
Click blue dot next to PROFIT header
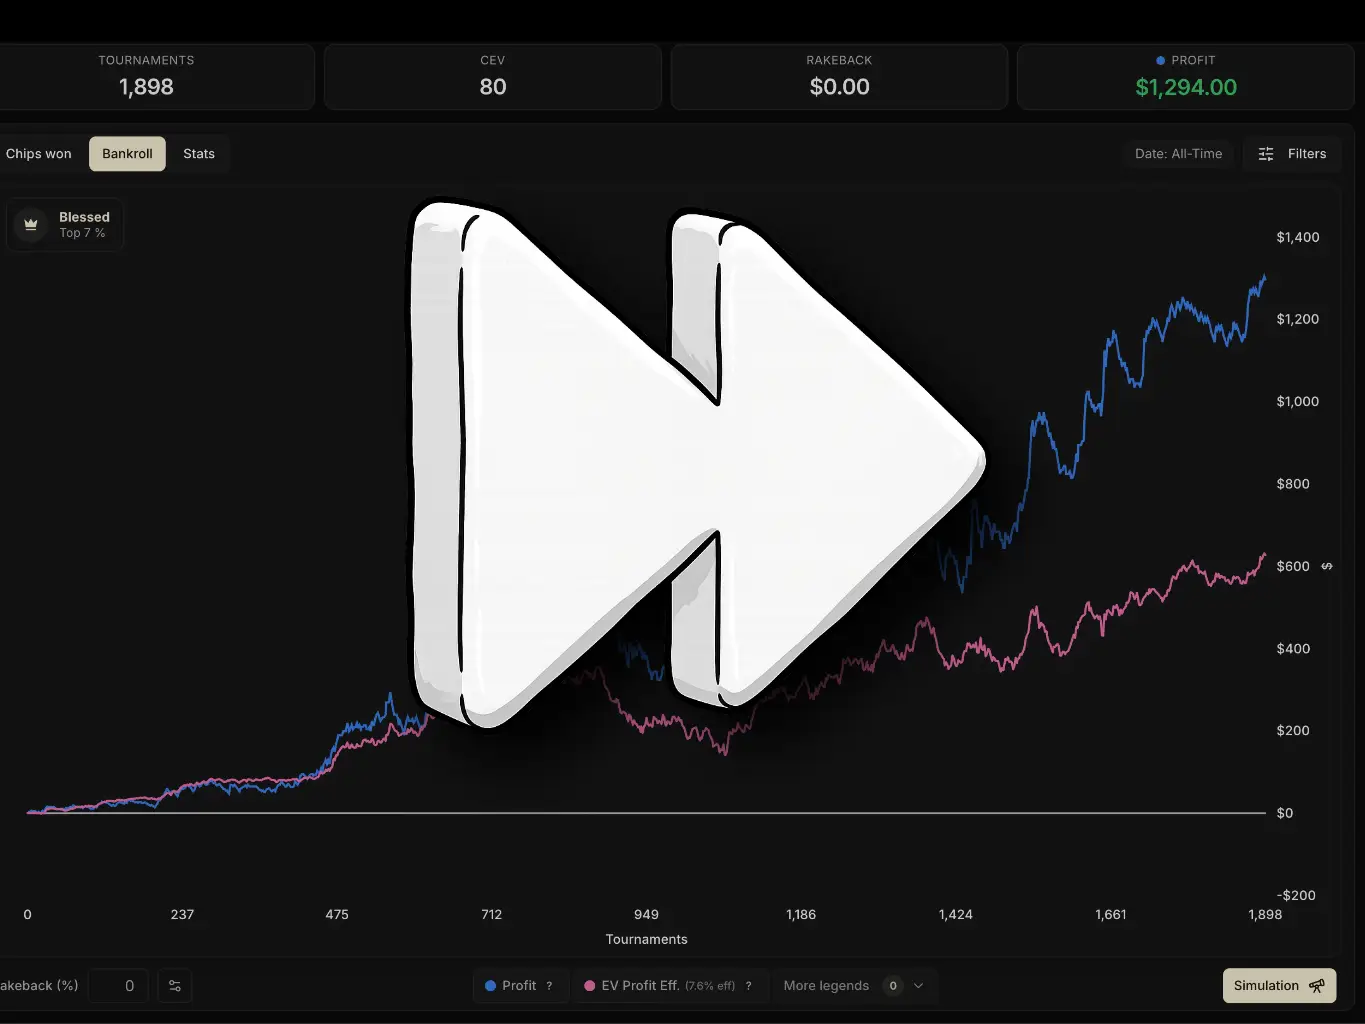(1160, 61)
